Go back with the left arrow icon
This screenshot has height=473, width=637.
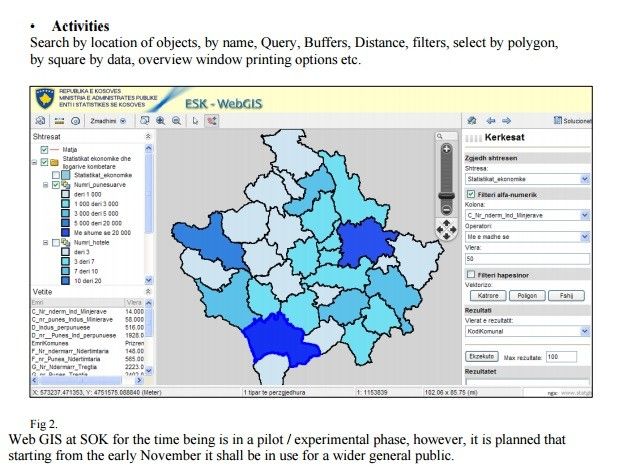pos(490,120)
